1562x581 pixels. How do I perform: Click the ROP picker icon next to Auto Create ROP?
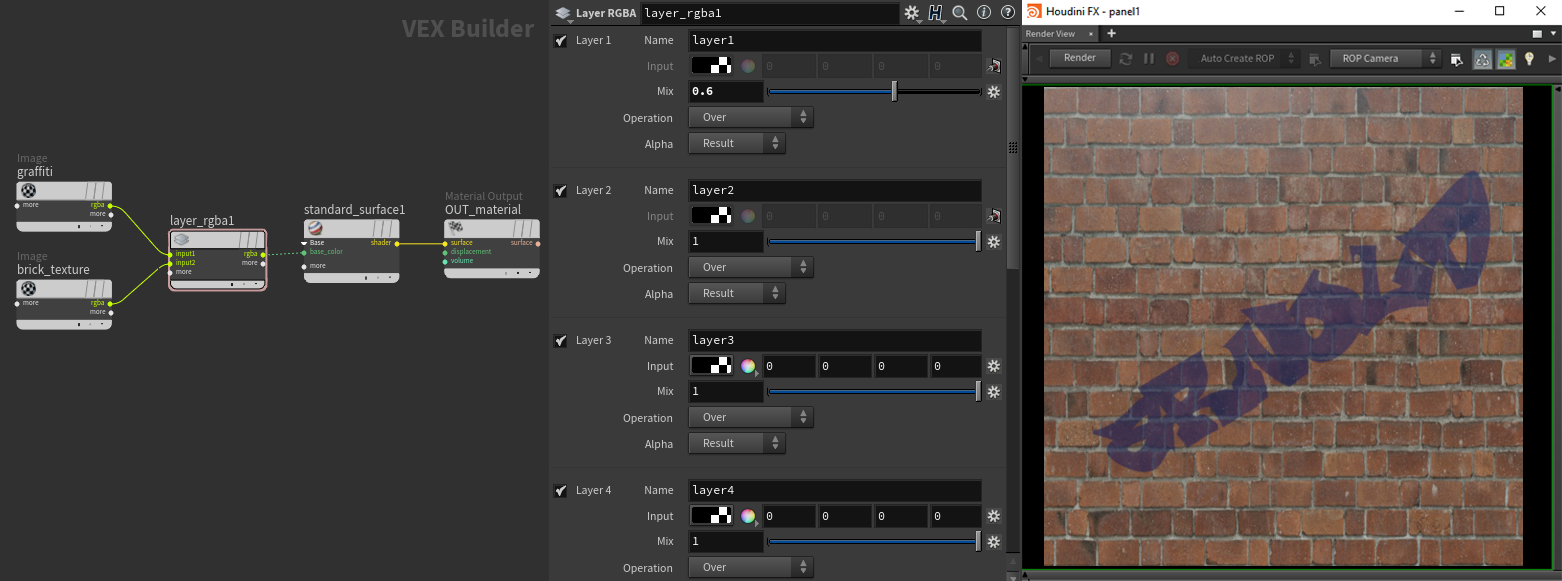[1315, 59]
